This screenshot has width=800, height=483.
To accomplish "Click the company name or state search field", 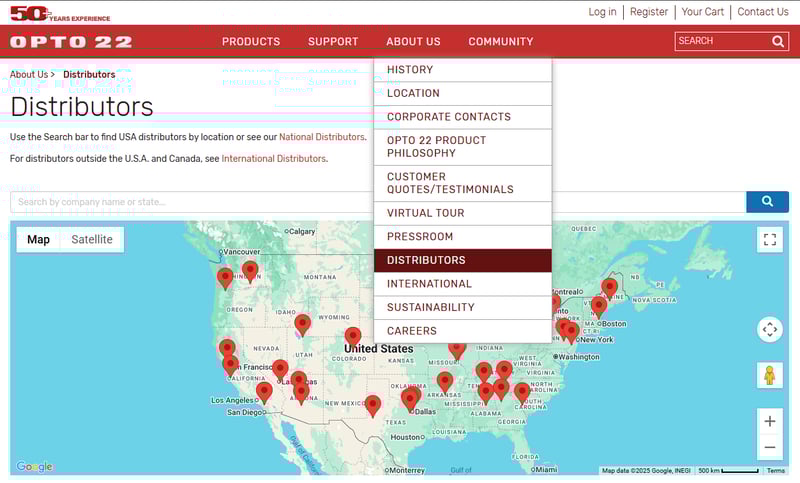I will coord(378,202).
